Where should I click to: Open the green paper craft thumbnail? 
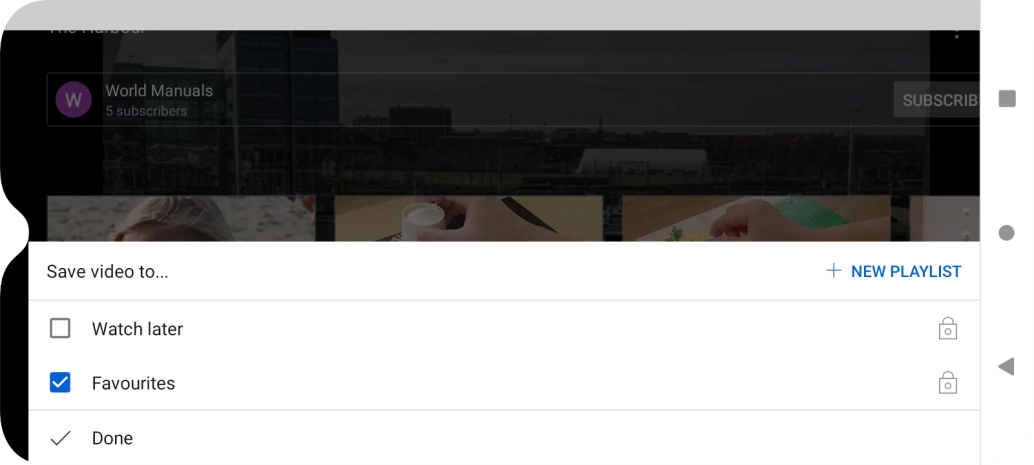756,218
